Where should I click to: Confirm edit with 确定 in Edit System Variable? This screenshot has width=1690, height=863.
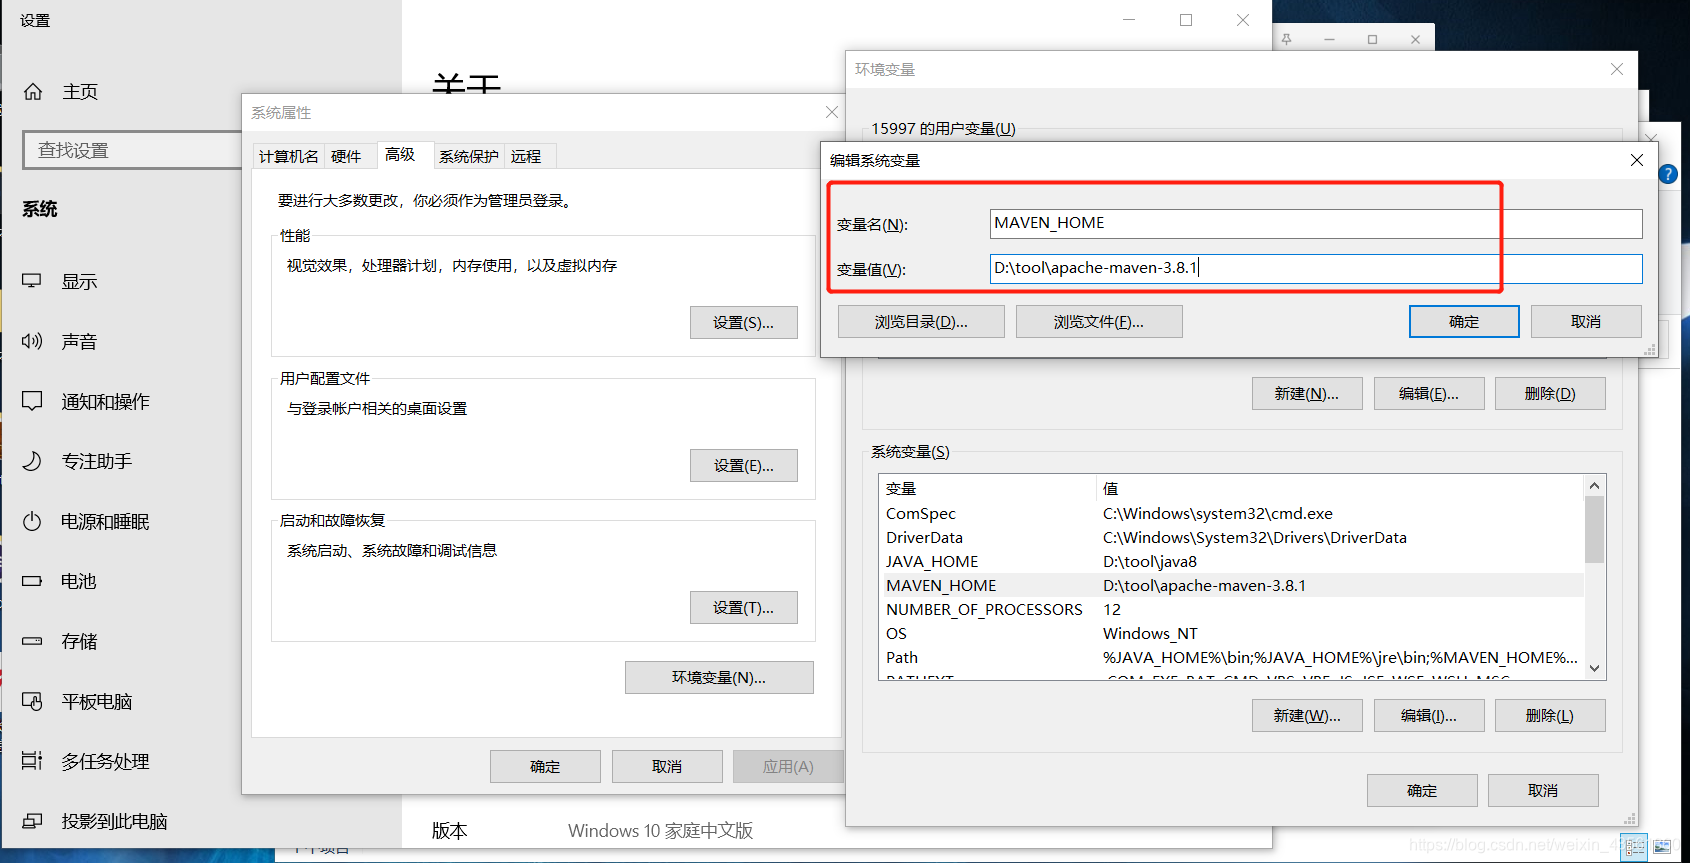pos(1464,322)
